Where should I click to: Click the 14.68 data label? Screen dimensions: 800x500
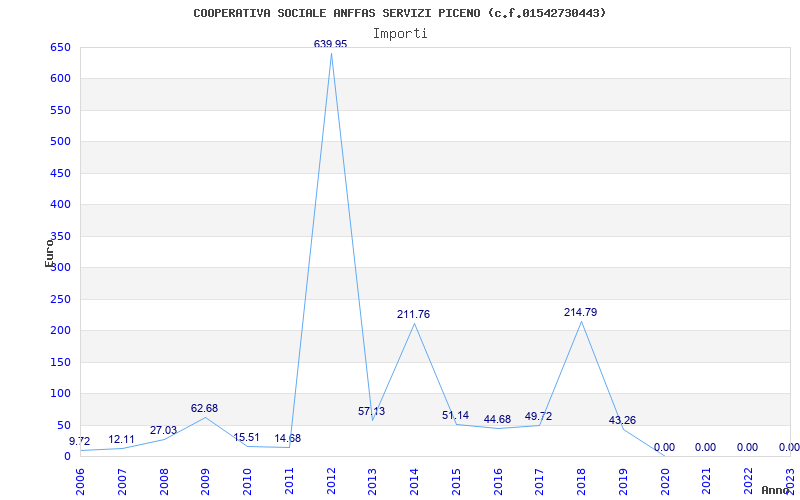(288, 438)
